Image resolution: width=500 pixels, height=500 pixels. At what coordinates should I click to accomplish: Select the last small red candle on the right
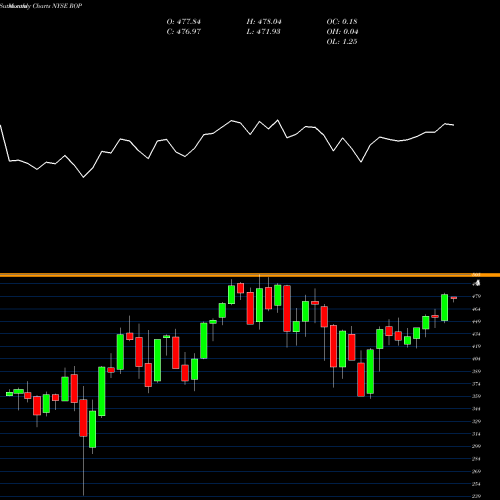point(454,298)
